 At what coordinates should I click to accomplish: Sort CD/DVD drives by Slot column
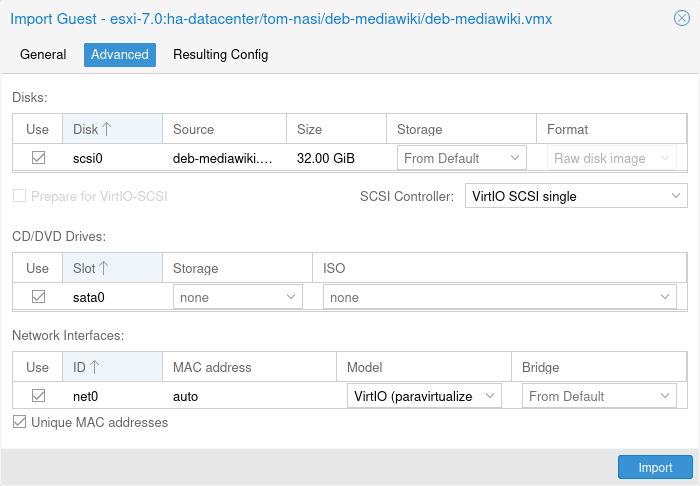coord(103,268)
